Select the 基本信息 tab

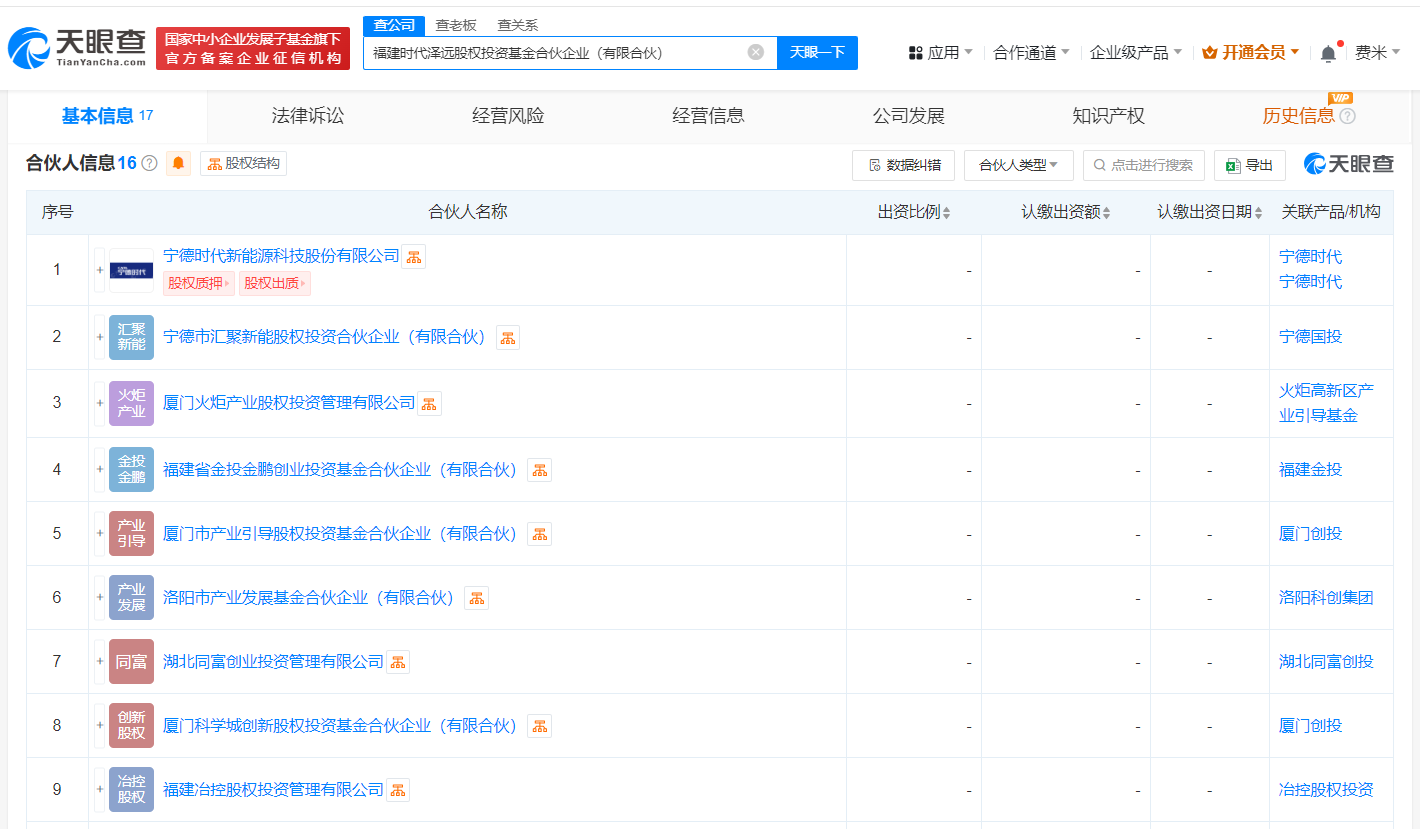(x=107, y=116)
